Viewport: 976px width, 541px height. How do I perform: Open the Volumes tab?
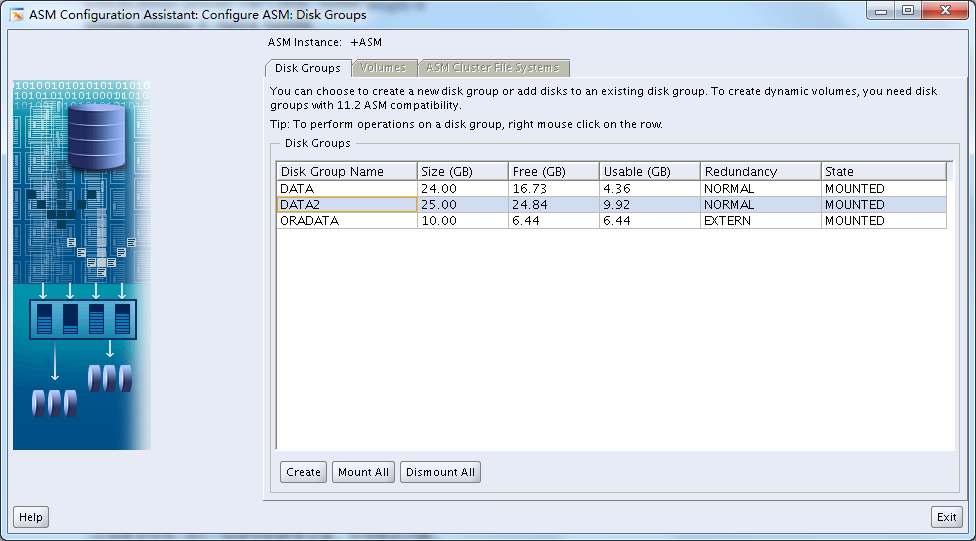click(x=383, y=67)
